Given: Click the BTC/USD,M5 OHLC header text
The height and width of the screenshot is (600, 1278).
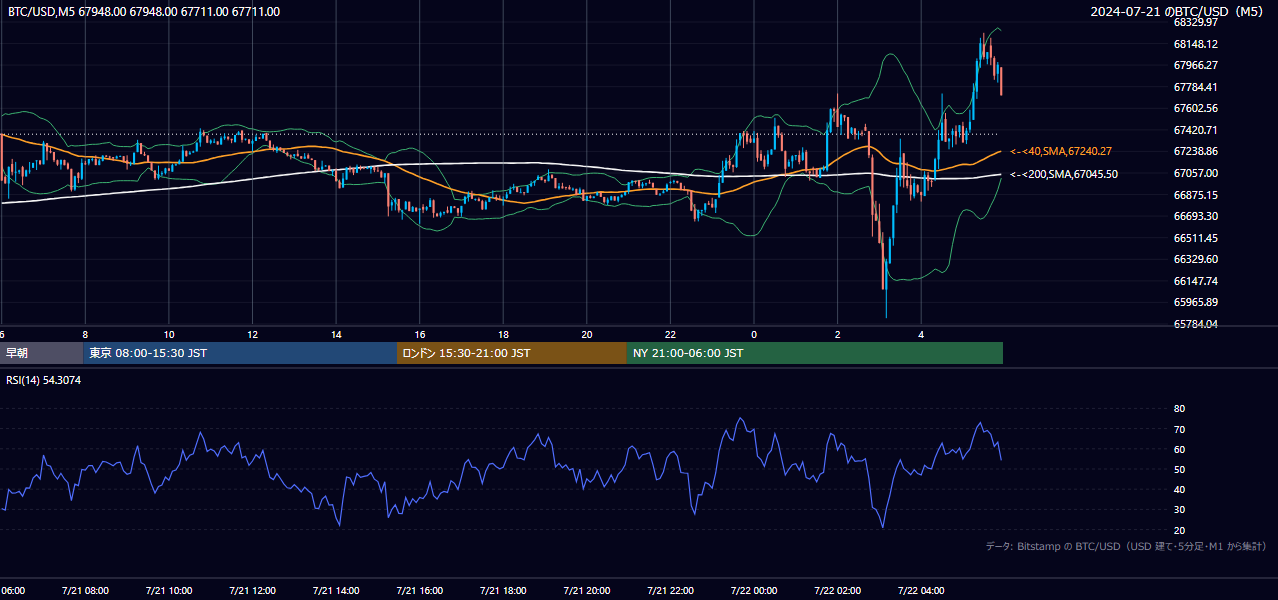Looking at the screenshot, I should [x=143, y=12].
